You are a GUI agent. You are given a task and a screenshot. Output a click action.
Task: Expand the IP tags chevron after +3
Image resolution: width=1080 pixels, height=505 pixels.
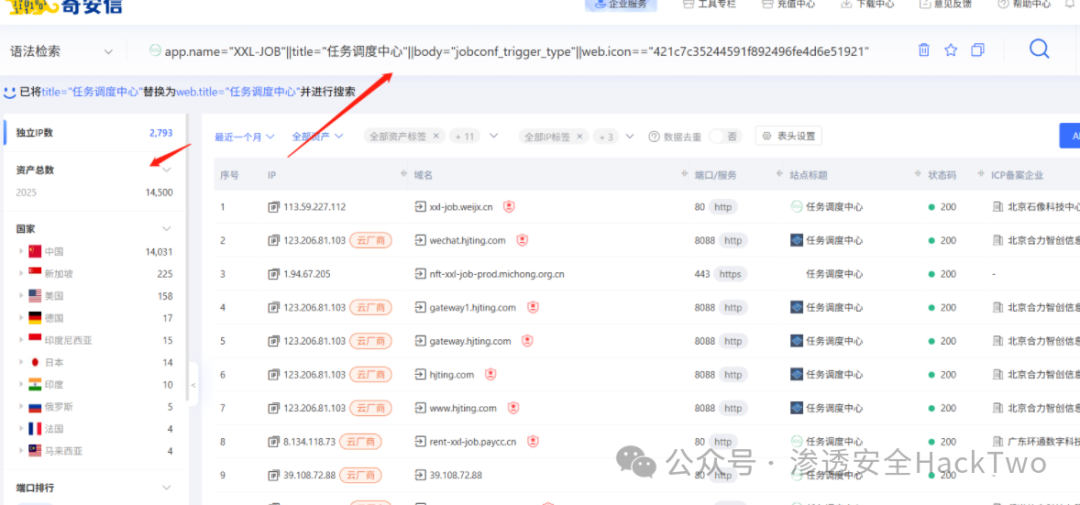tap(630, 136)
